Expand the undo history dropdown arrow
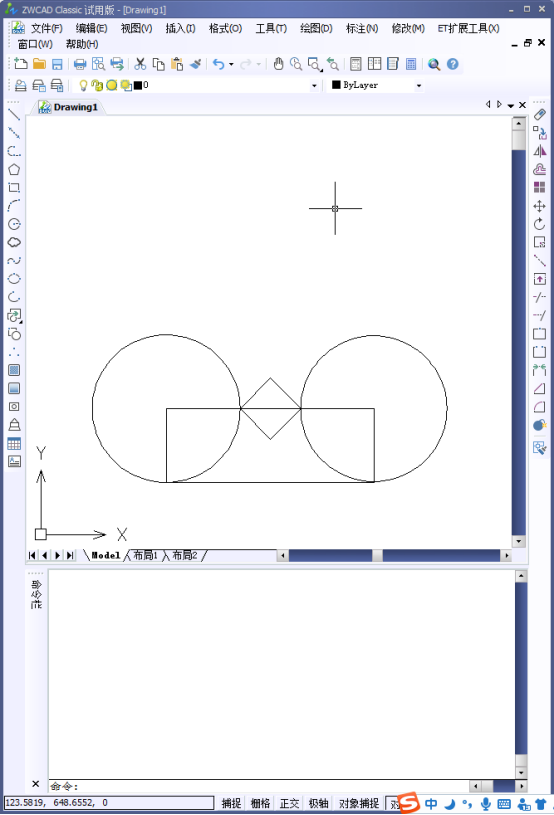This screenshot has height=815, width=554. 231,64
